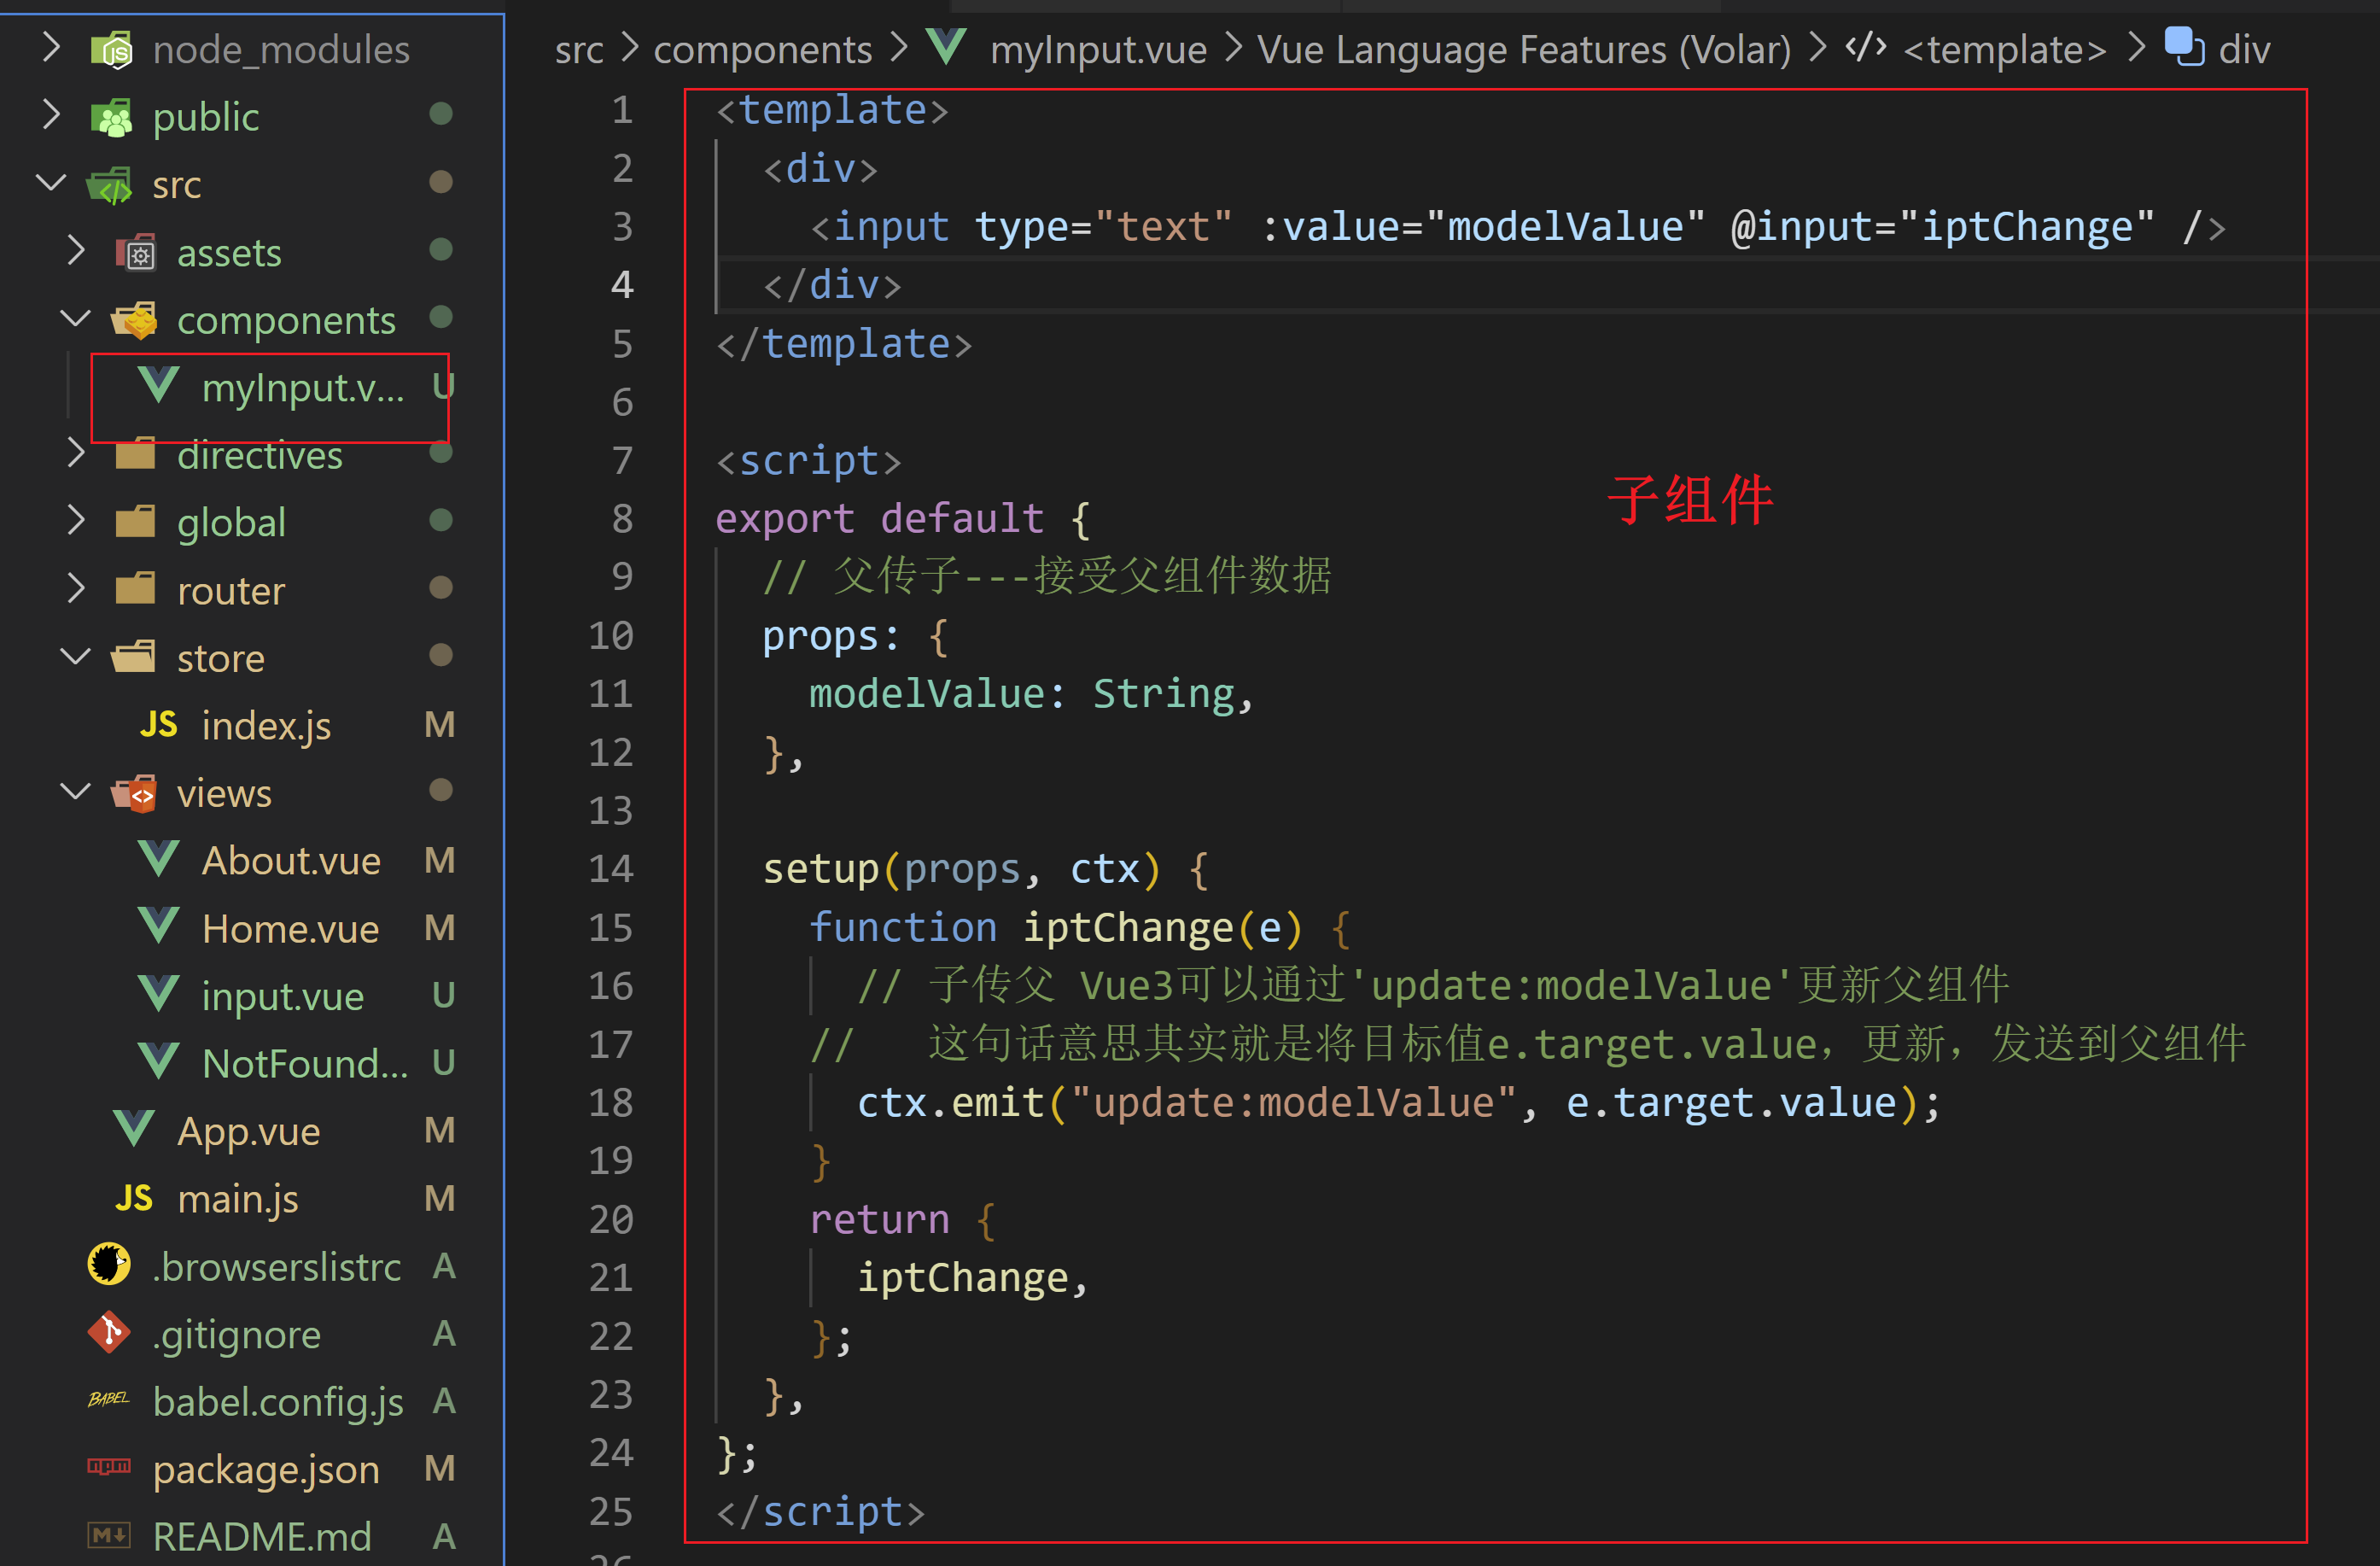Open Home.vue in the views folder
This screenshot has width=2380, height=1566.
(290, 927)
